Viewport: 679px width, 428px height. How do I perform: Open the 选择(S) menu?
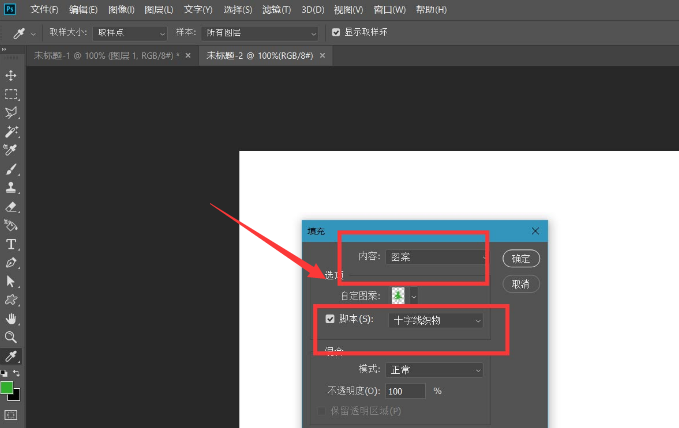tap(238, 10)
